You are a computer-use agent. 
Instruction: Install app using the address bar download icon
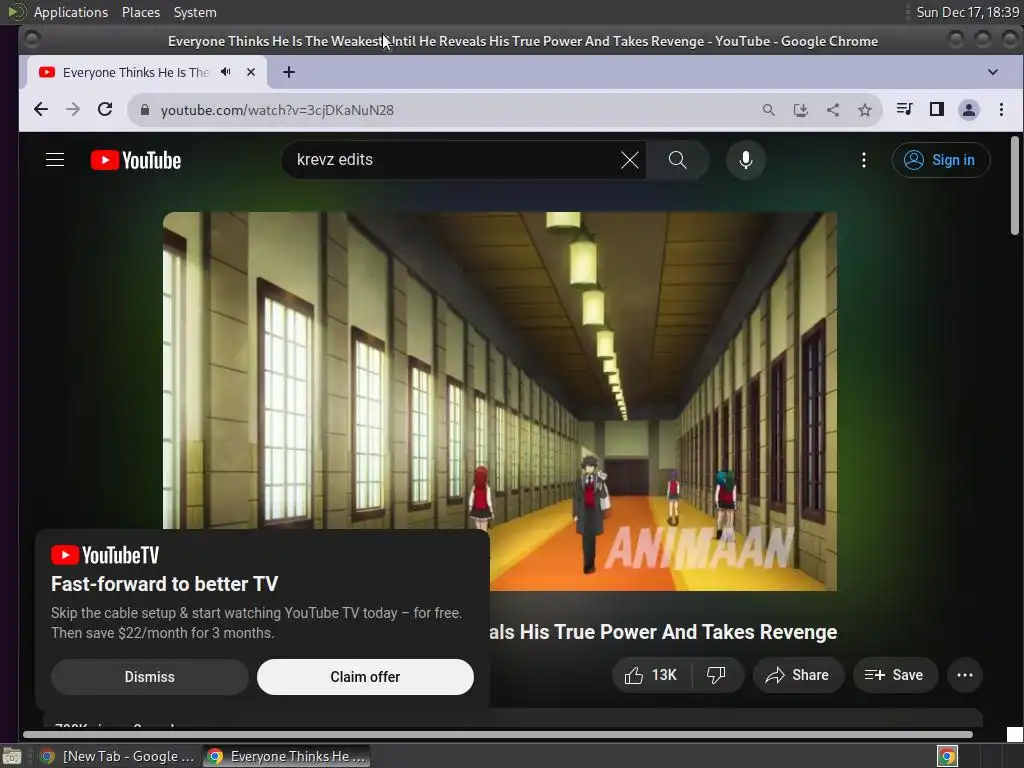coord(801,110)
